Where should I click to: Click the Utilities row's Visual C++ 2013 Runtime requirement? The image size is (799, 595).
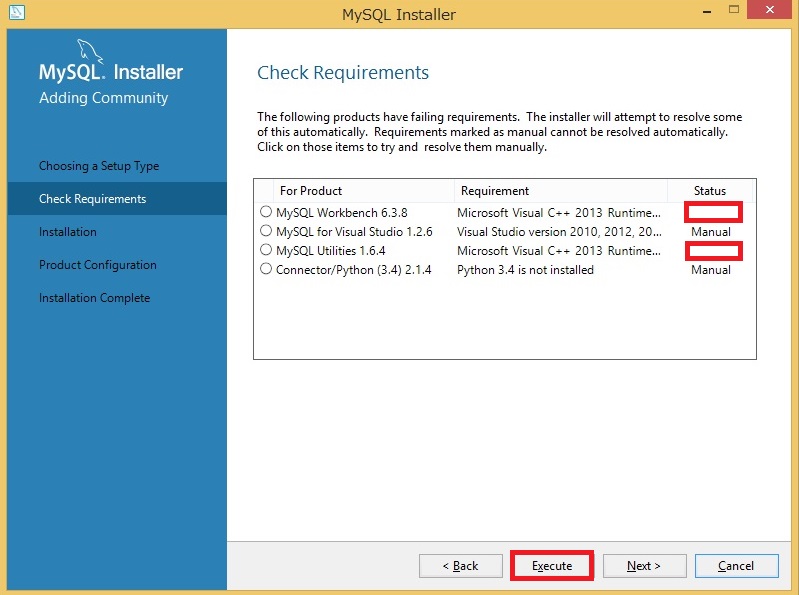(x=558, y=251)
